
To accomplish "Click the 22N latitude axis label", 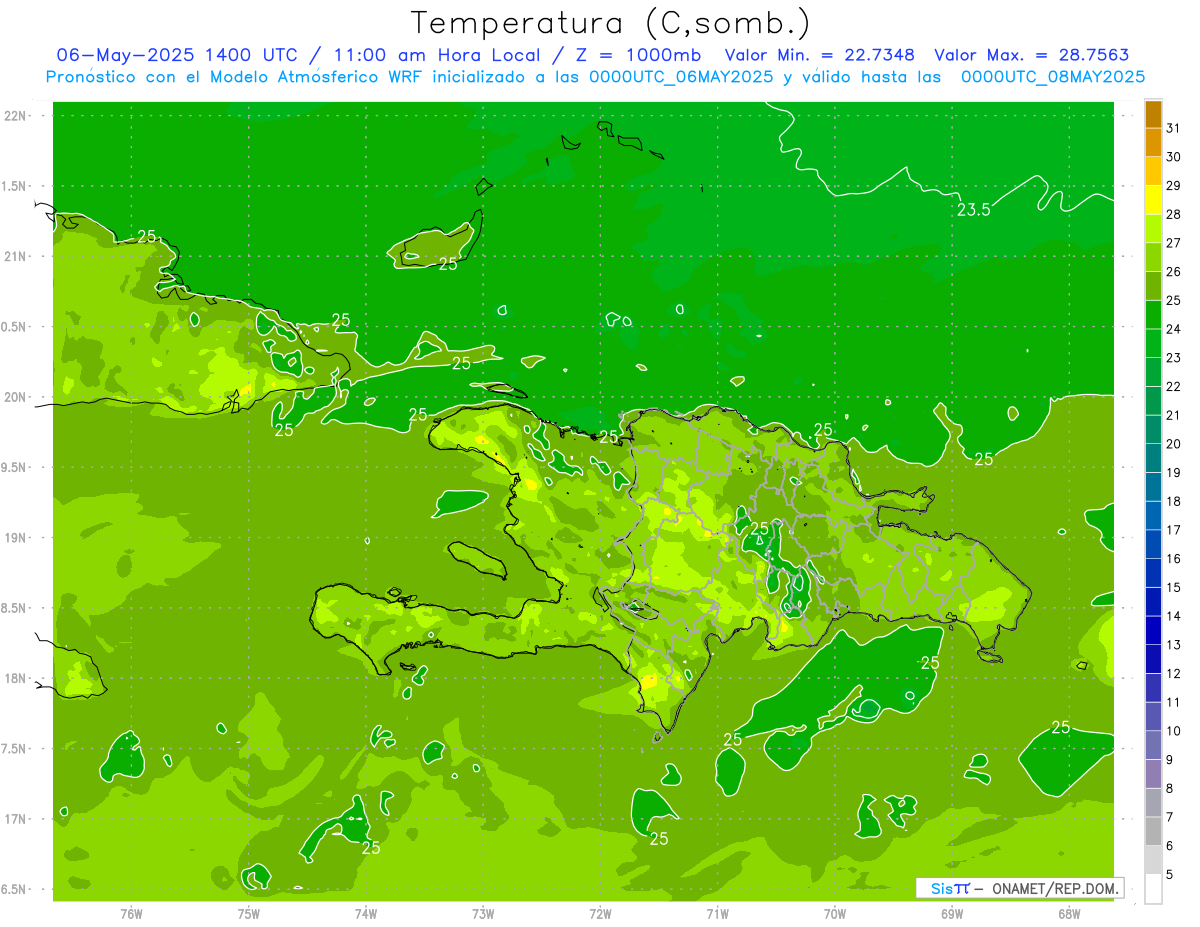I will 15,116.
